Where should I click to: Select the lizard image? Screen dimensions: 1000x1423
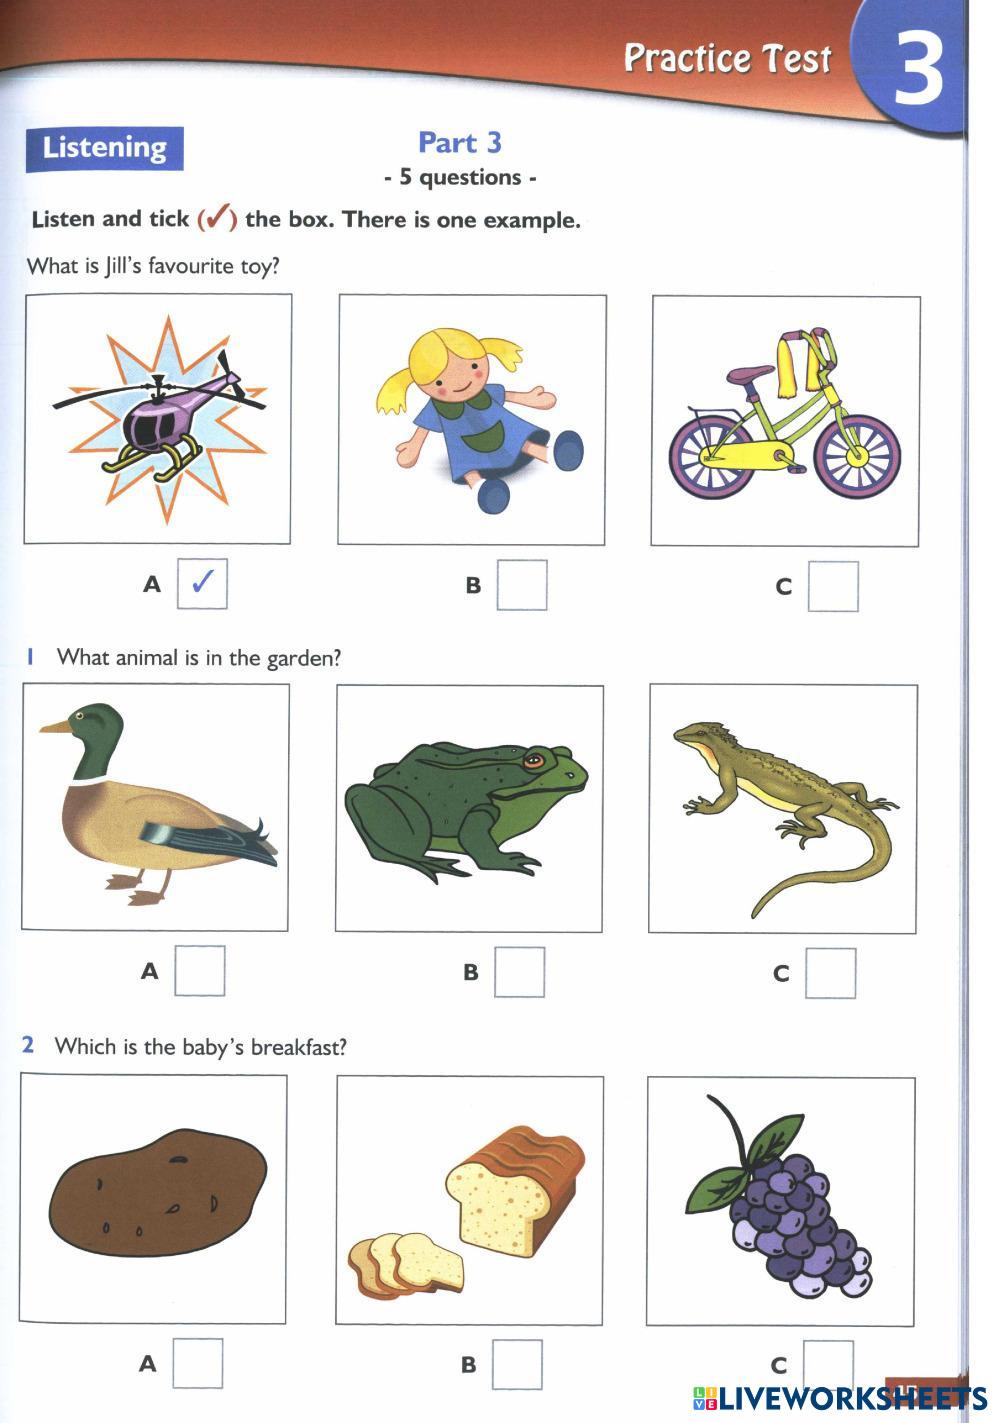783,809
